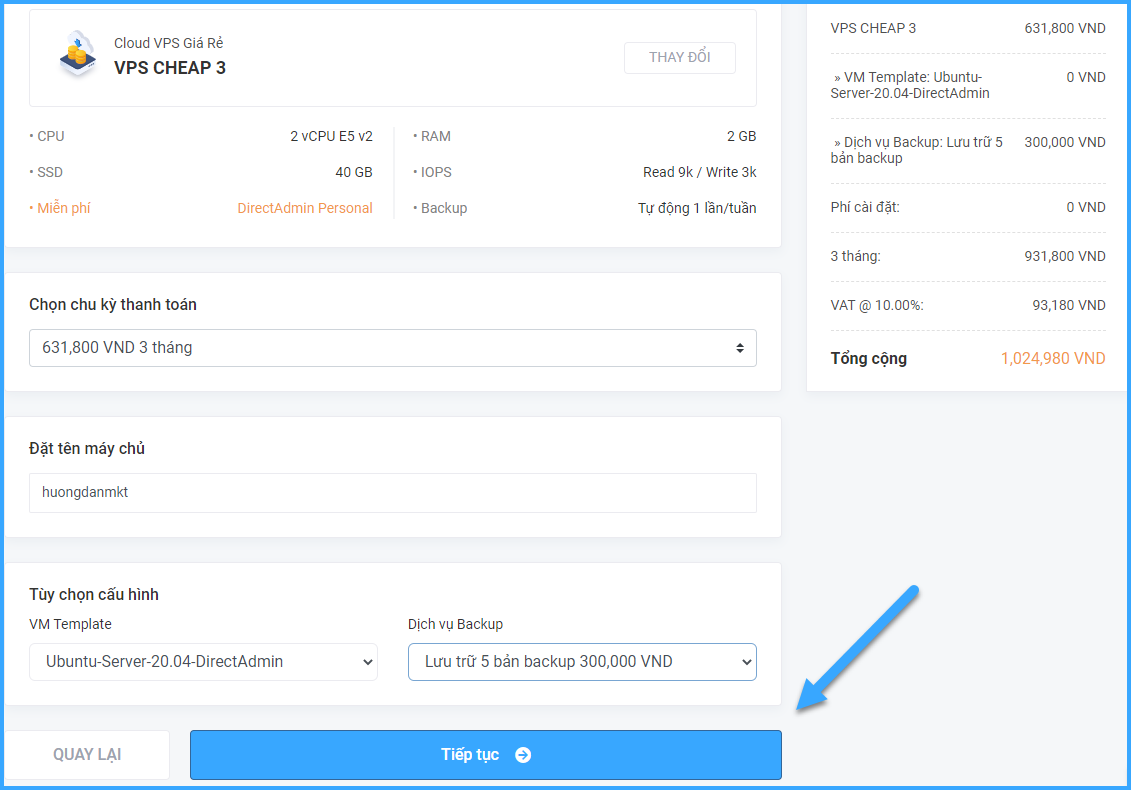
Task: Click the Tổng cộng label in summary
Action: 868,359
